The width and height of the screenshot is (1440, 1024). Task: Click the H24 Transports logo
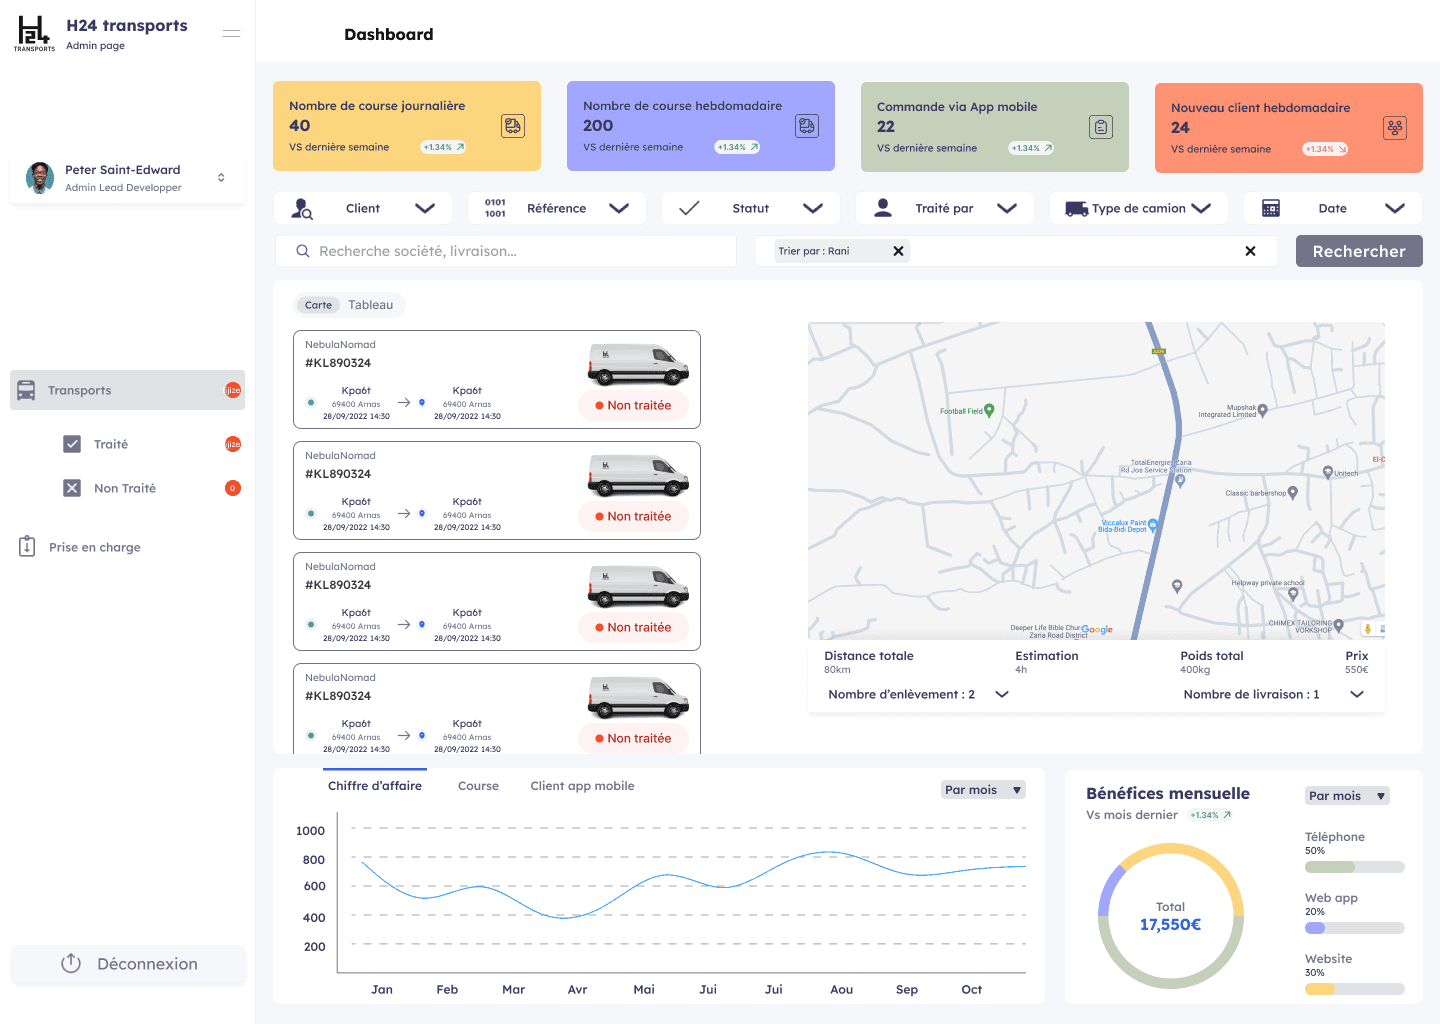(34, 34)
